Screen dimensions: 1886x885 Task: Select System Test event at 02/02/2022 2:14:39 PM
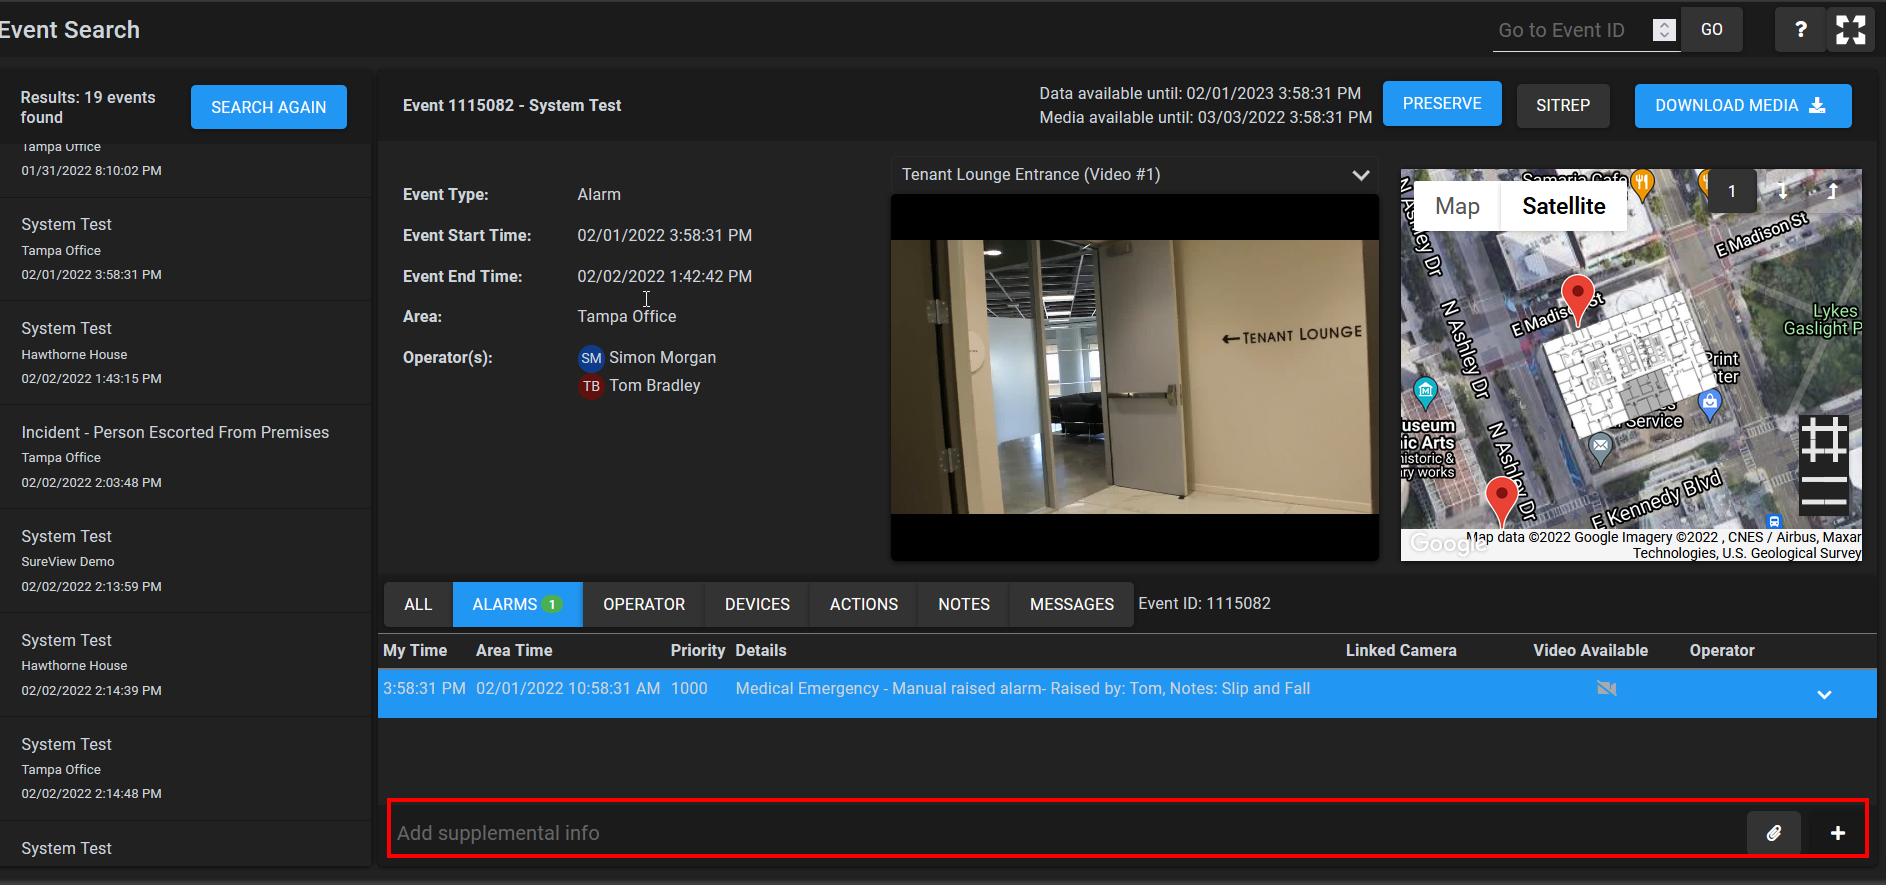(x=185, y=665)
